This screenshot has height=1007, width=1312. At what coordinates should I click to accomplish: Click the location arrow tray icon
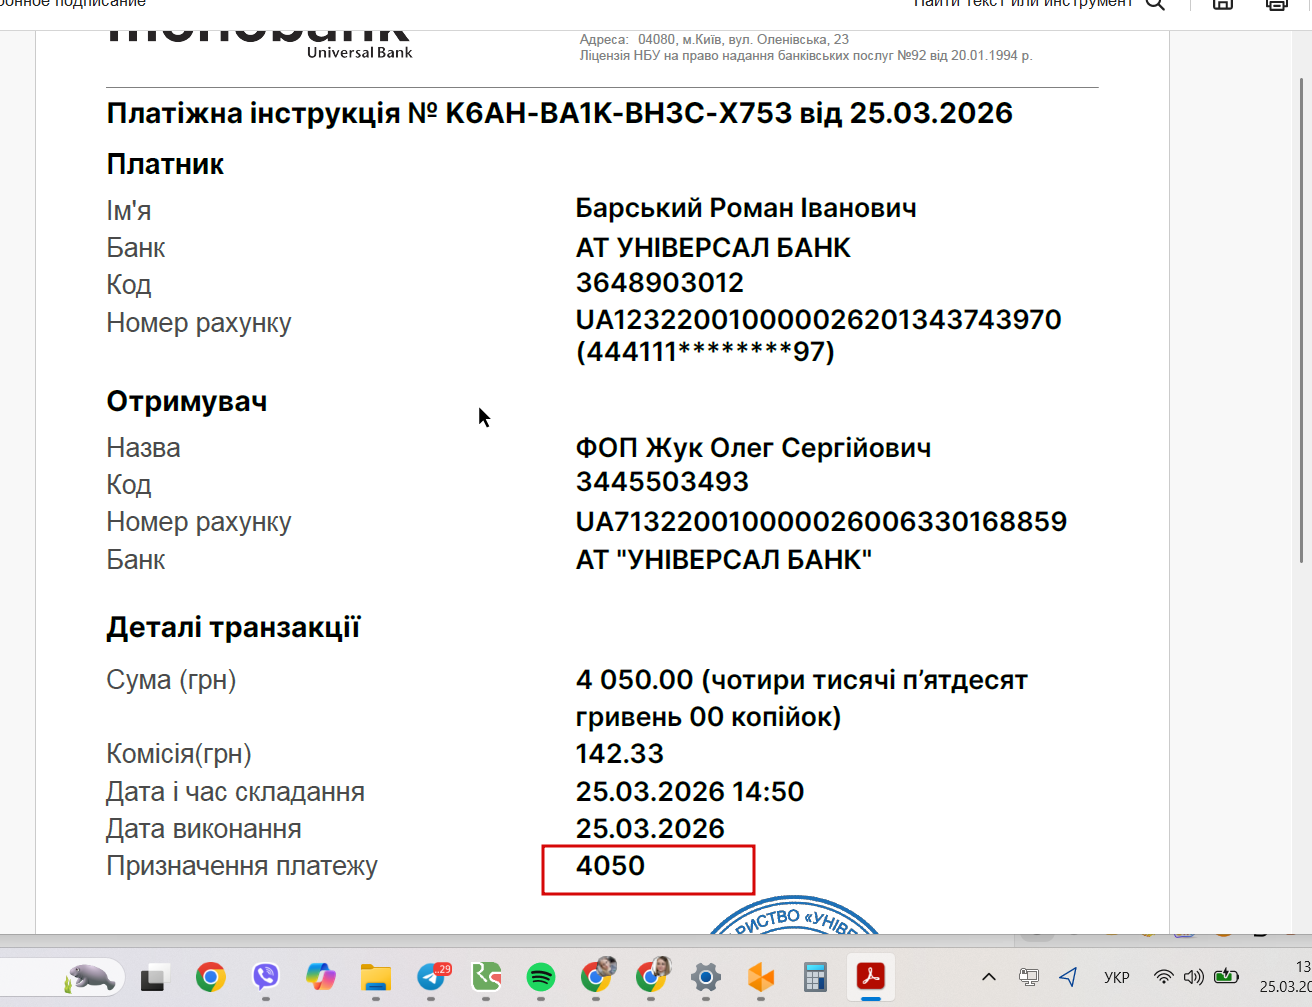pos(1068,977)
